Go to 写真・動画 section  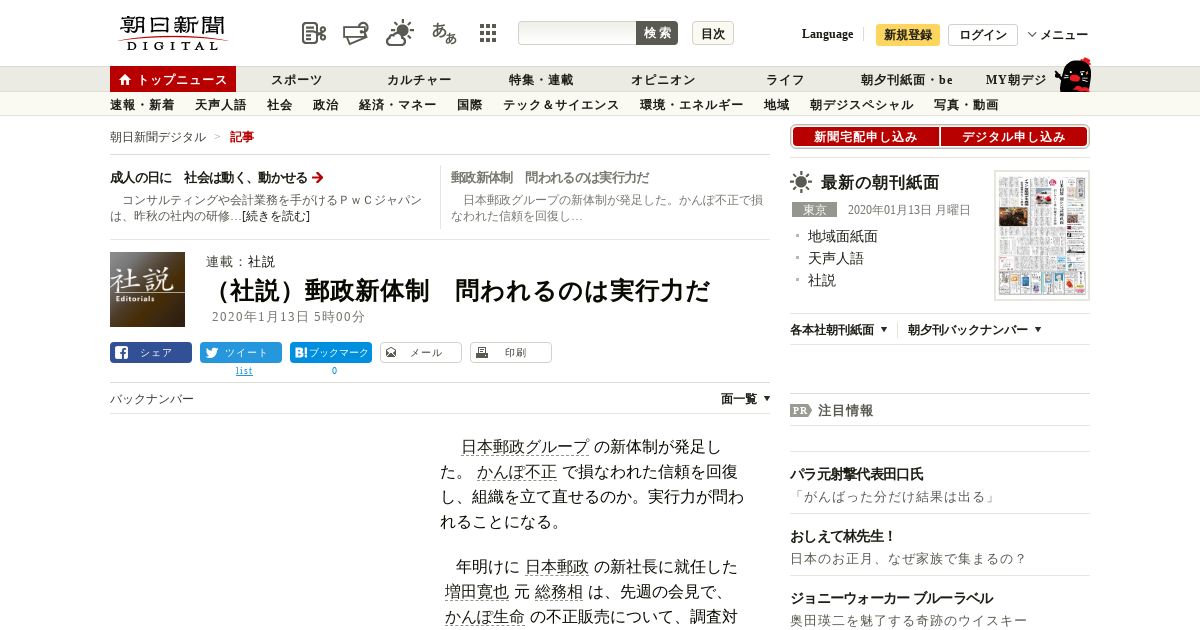[966, 104]
